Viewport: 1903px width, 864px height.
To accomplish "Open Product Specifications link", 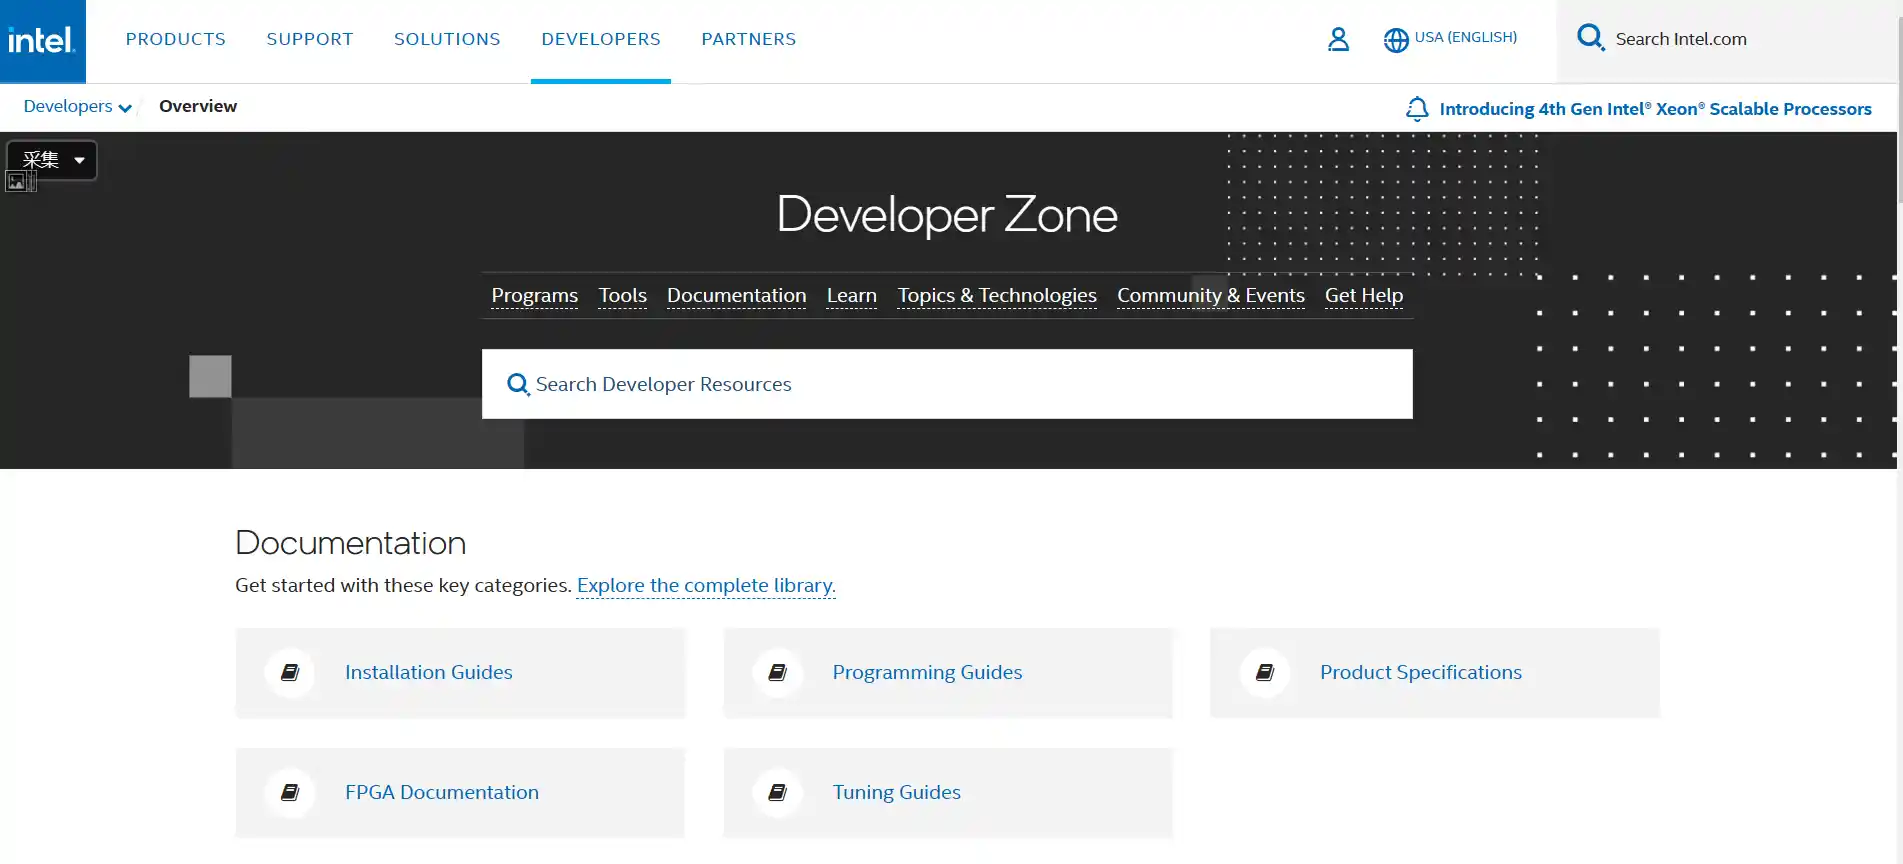I will pos(1421,672).
